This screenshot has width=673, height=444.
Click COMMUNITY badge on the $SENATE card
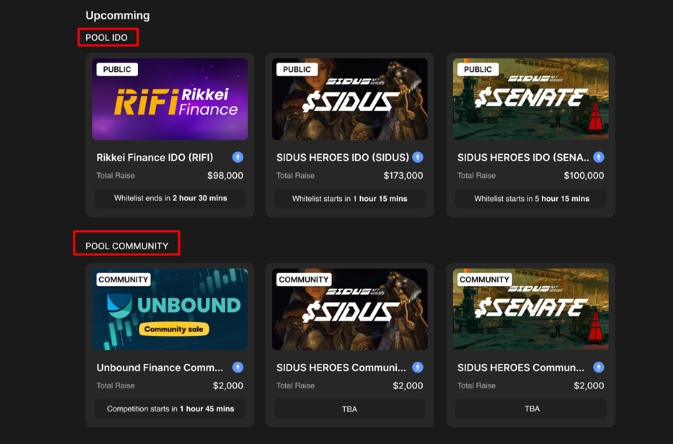click(x=485, y=280)
